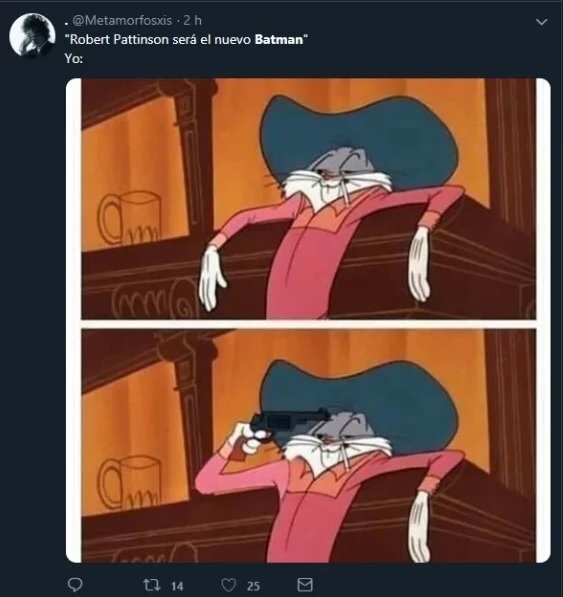Retweet this post using the arrows icon

(151, 584)
